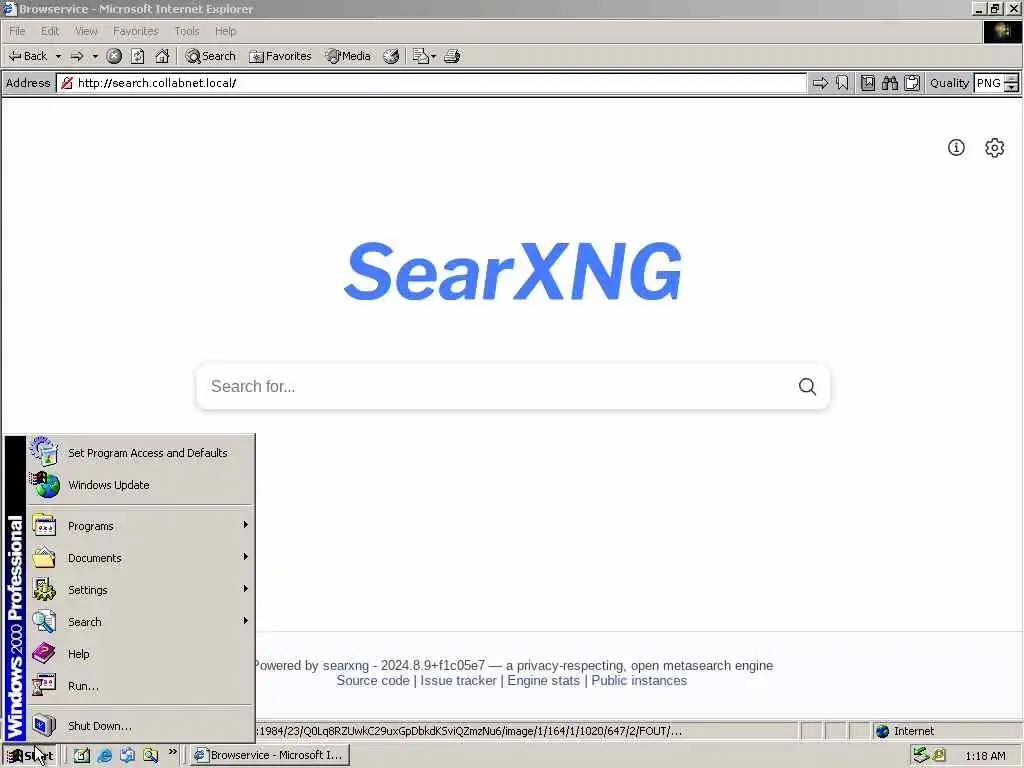This screenshot has width=1024, height=768.
Task: Click the Start button
Action: click(x=30, y=756)
